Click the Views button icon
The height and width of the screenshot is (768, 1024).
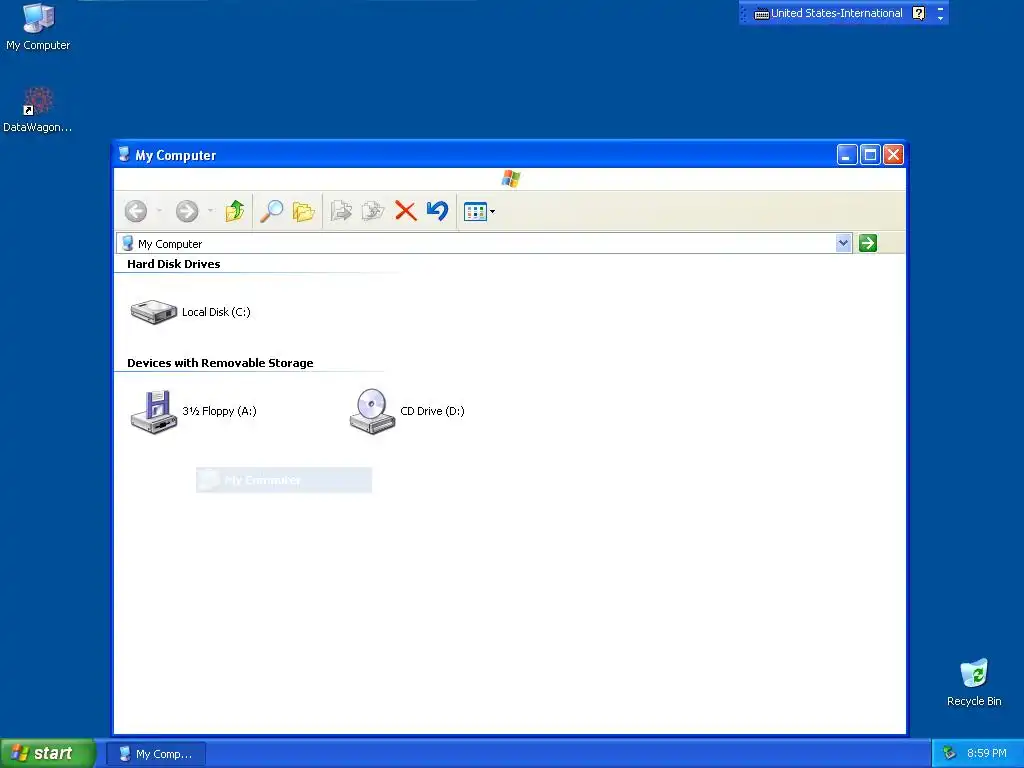[x=475, y=212]
